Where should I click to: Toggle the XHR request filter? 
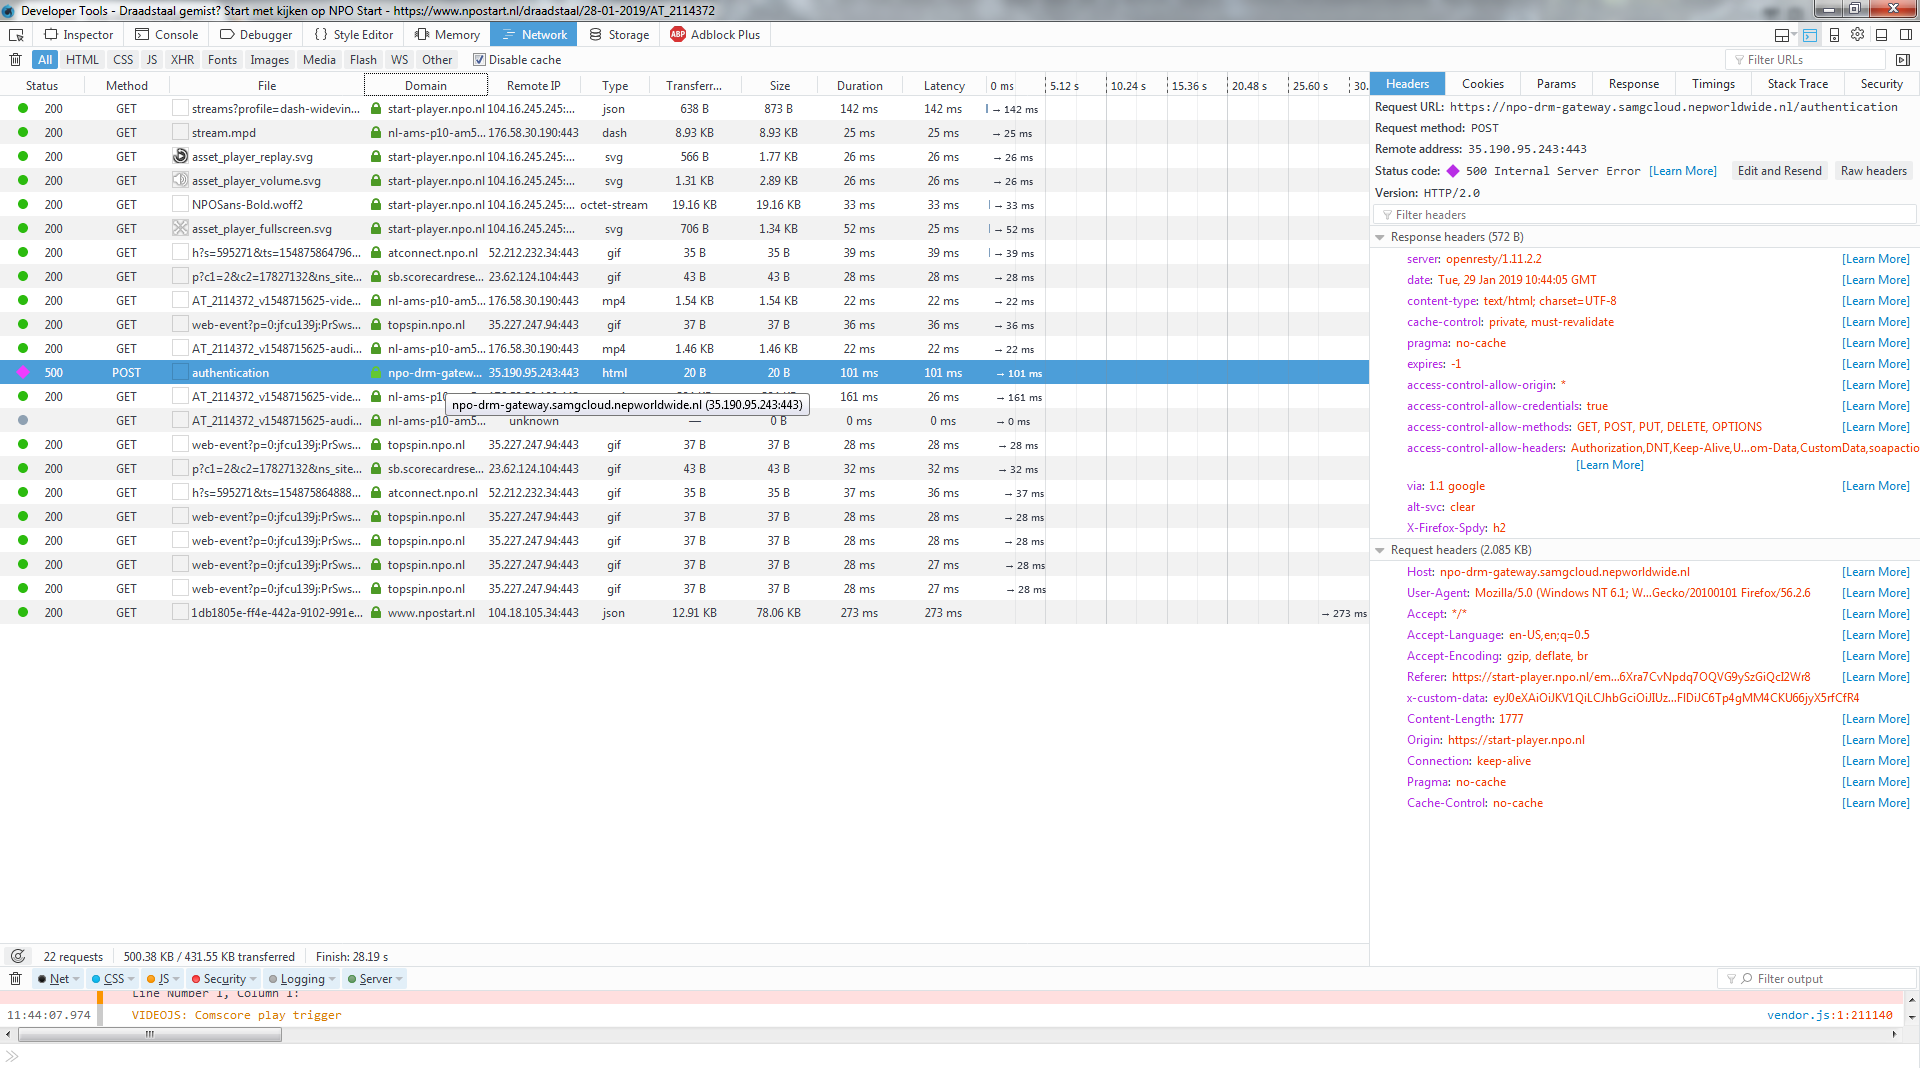pyautogui.click(x=182, y=60)
